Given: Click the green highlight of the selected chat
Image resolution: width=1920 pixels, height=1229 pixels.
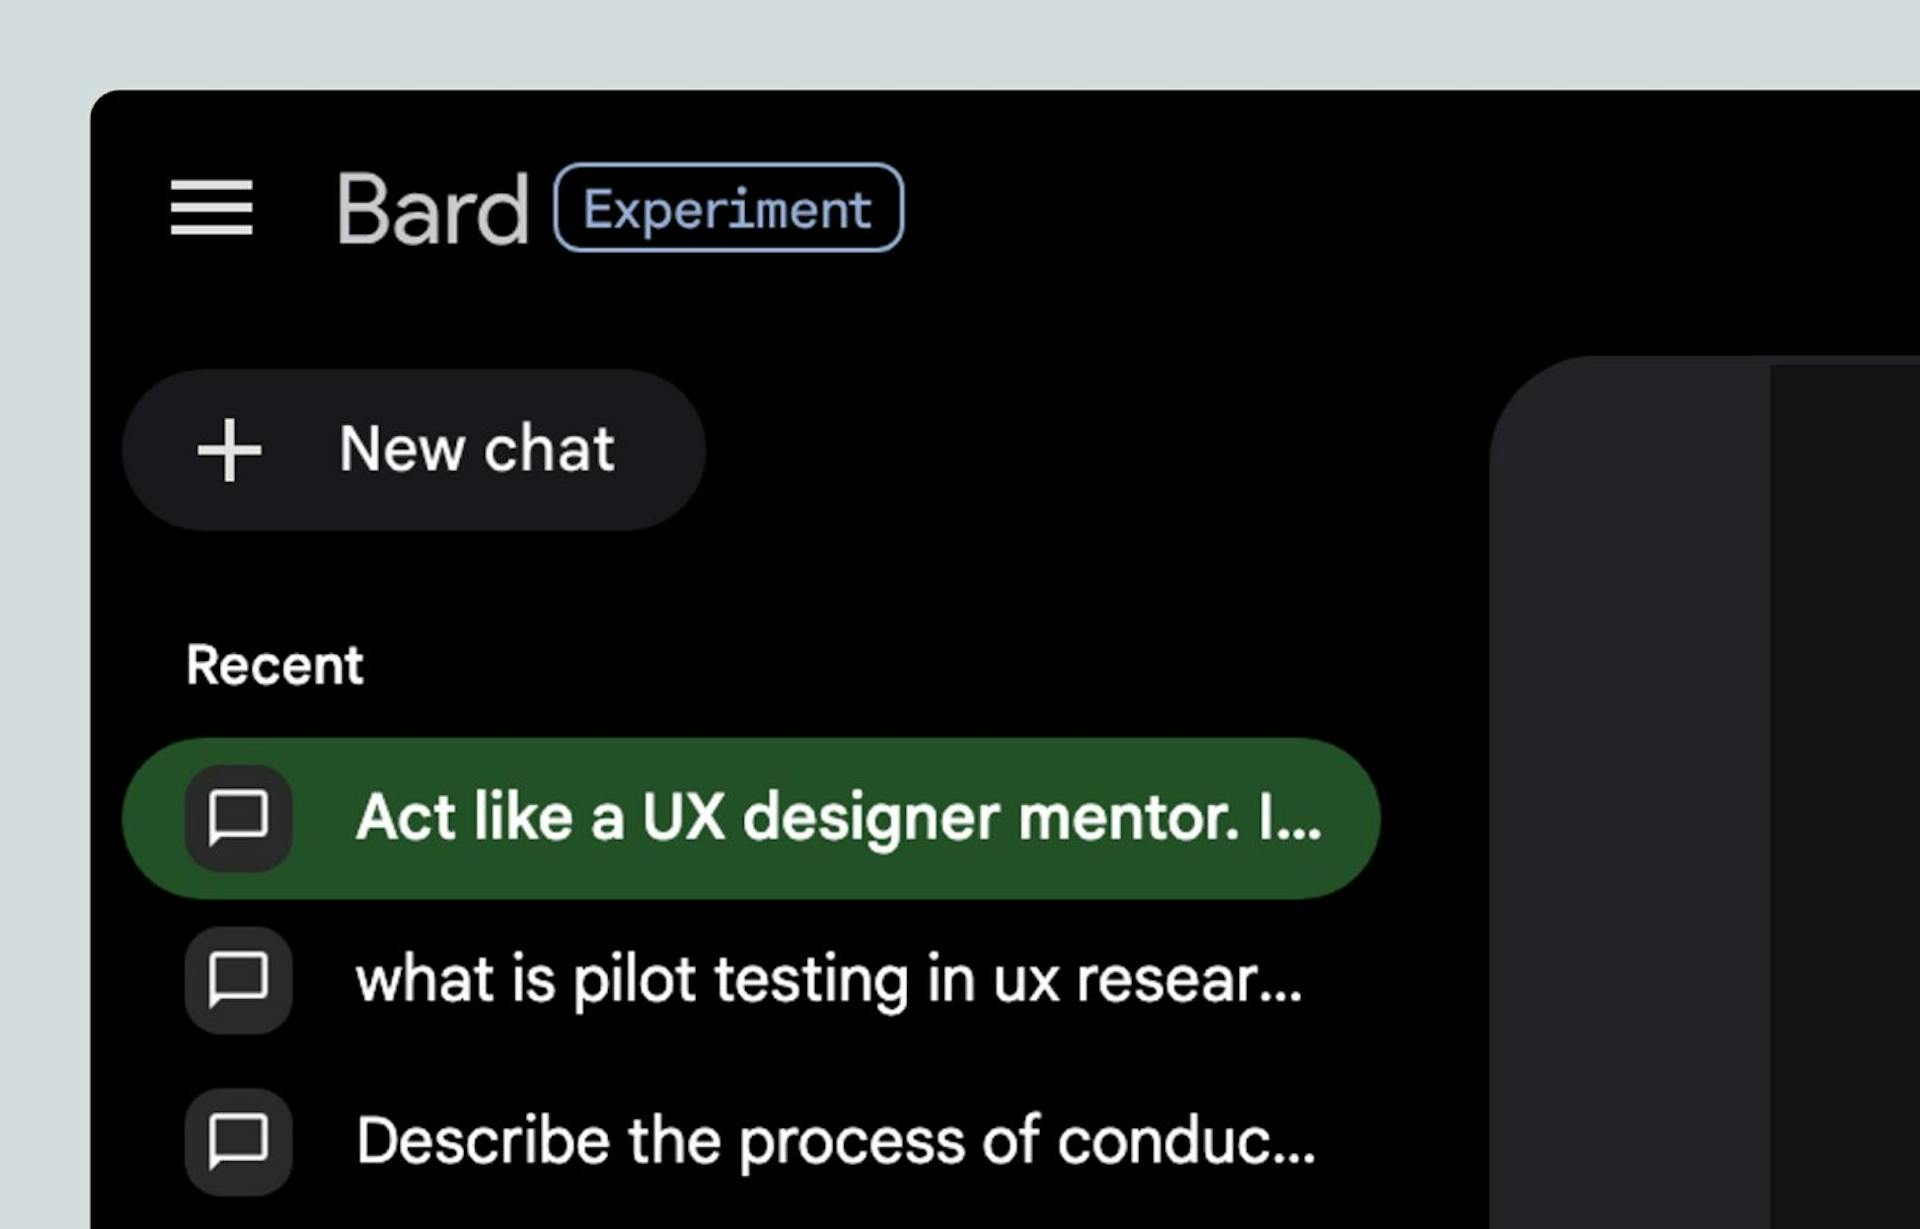Looking at the screenshot, I should click(x=1350, y=818).
